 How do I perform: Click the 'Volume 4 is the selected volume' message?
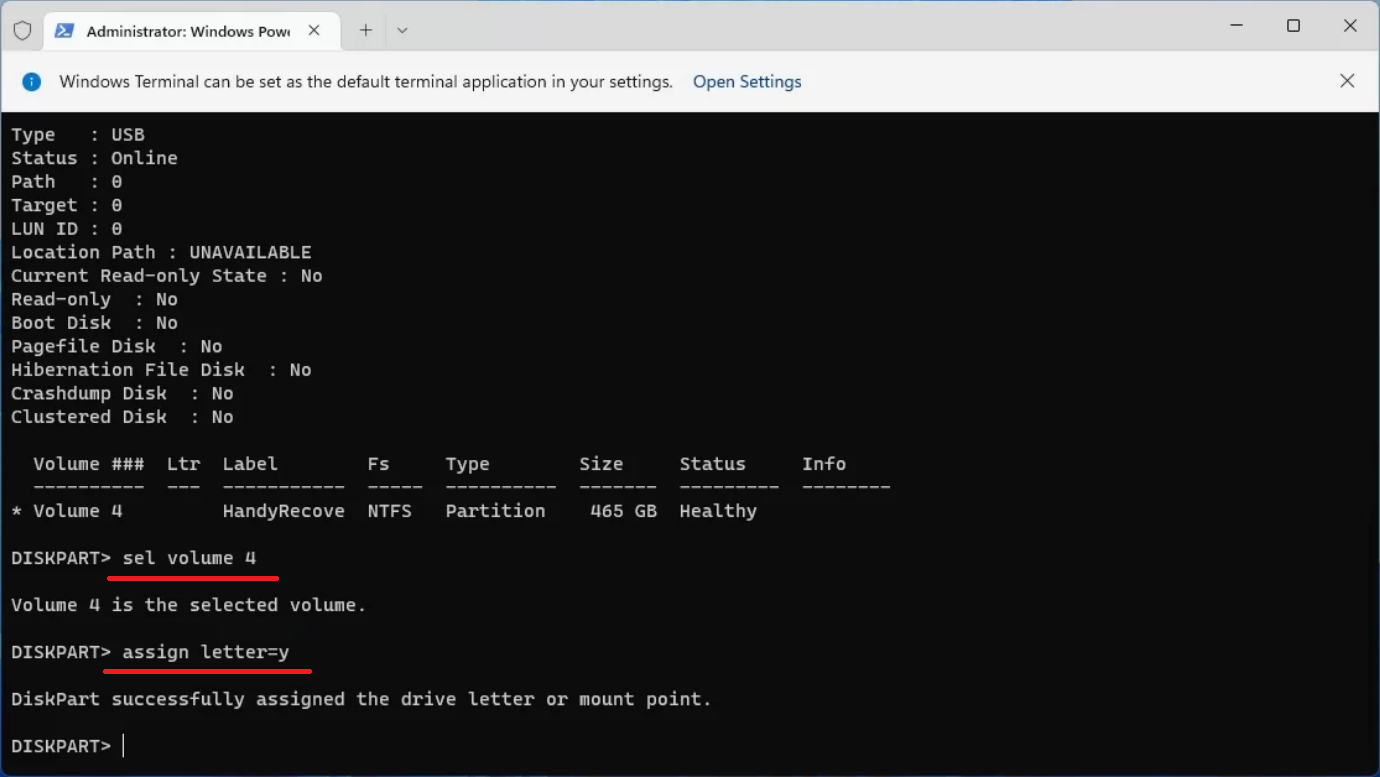pos(188,605)
